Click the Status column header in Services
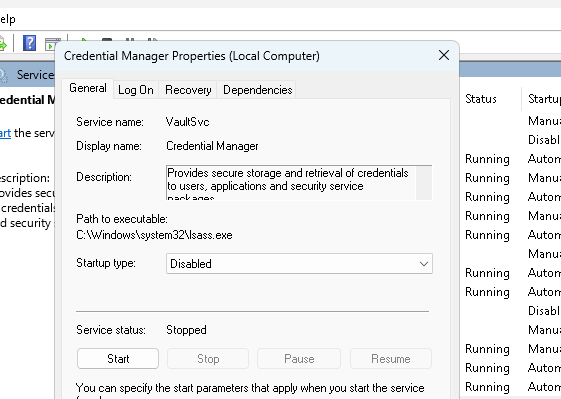The image size is (561, 399). (x=480, y=99)
